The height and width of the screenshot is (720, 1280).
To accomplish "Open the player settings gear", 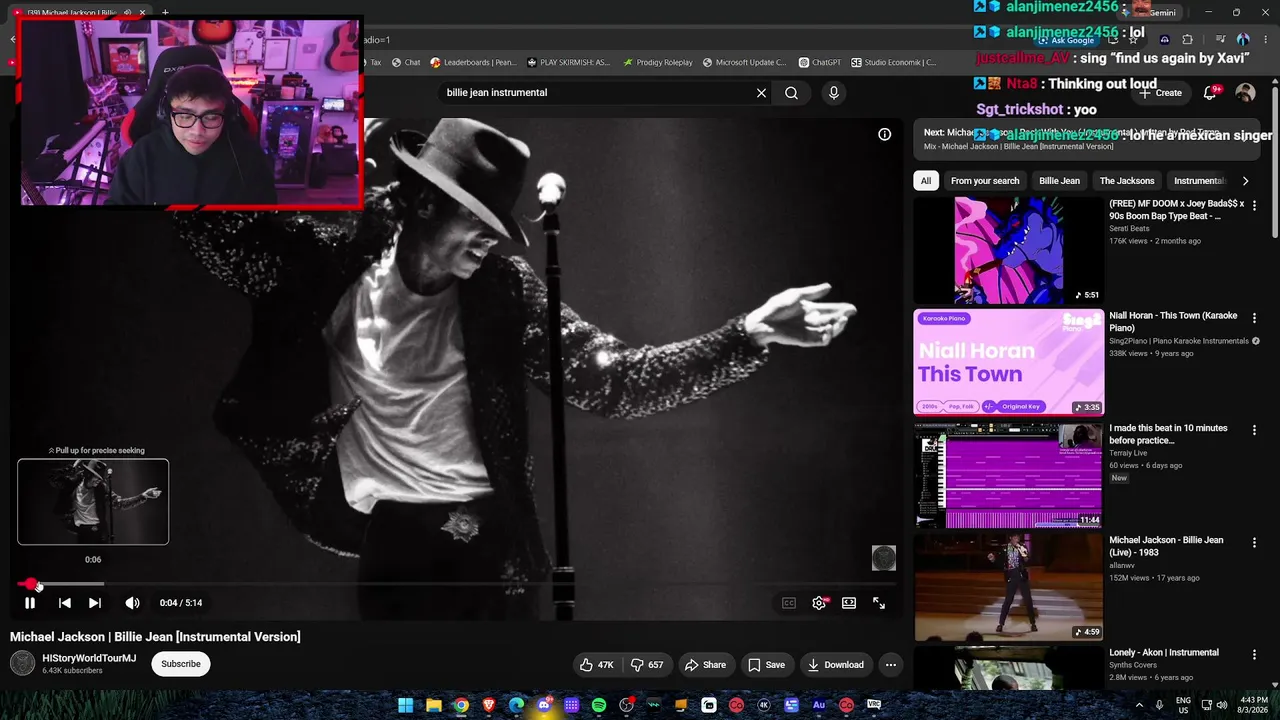I will [819, 603].
